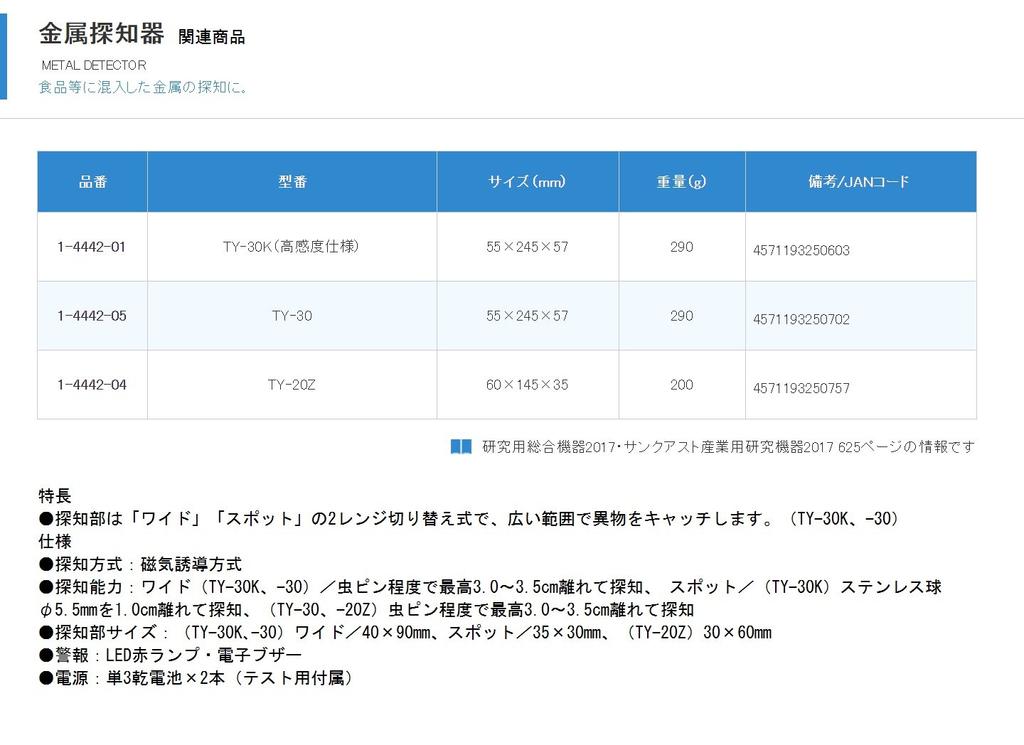This screenshot has height=745, width=1024.
Task: Click the 重量(g) column header
Action: point(681,182)
